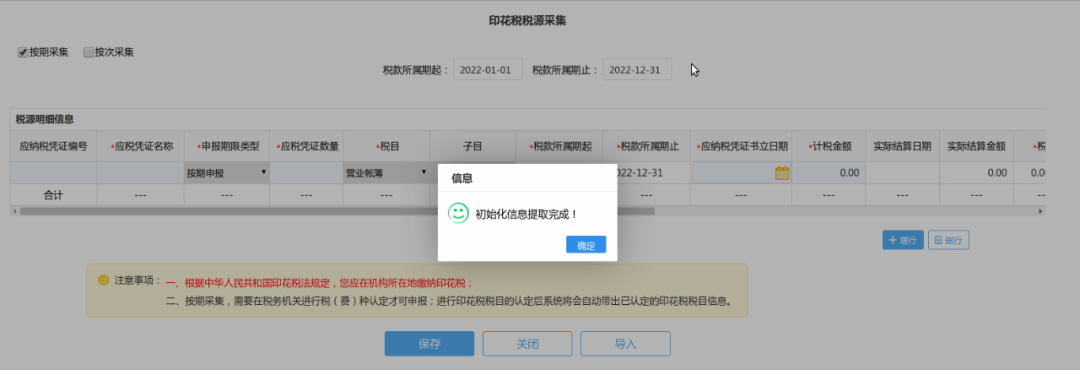Click the 导入 button
Image resolution: width=1080 pixels, height=370 pixels.
tap(625, 344)
